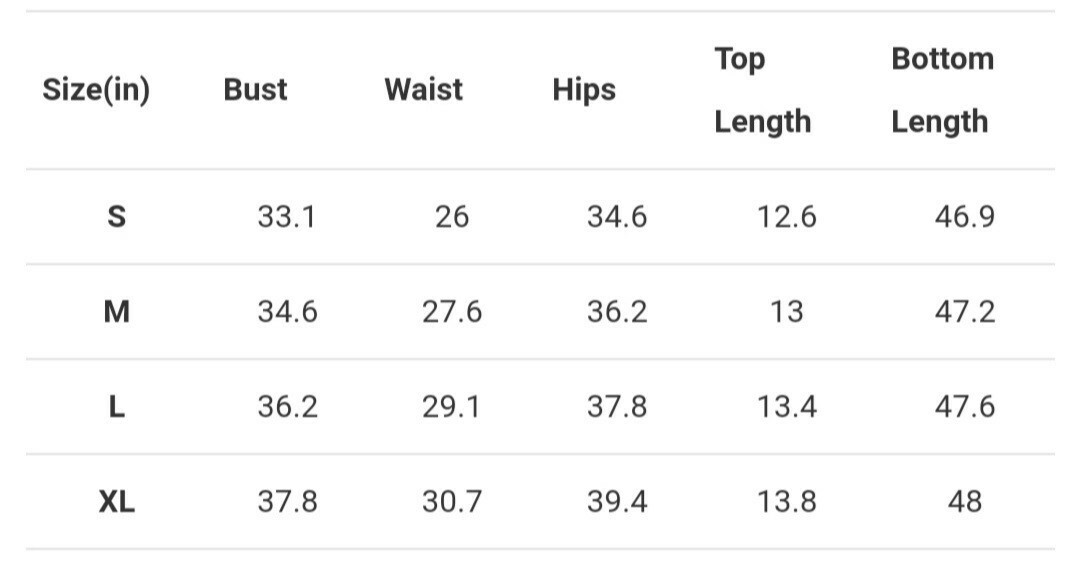The image size is (1080, 565).
Task: Click waist value 26 in S row
Action: click(452, 217)
